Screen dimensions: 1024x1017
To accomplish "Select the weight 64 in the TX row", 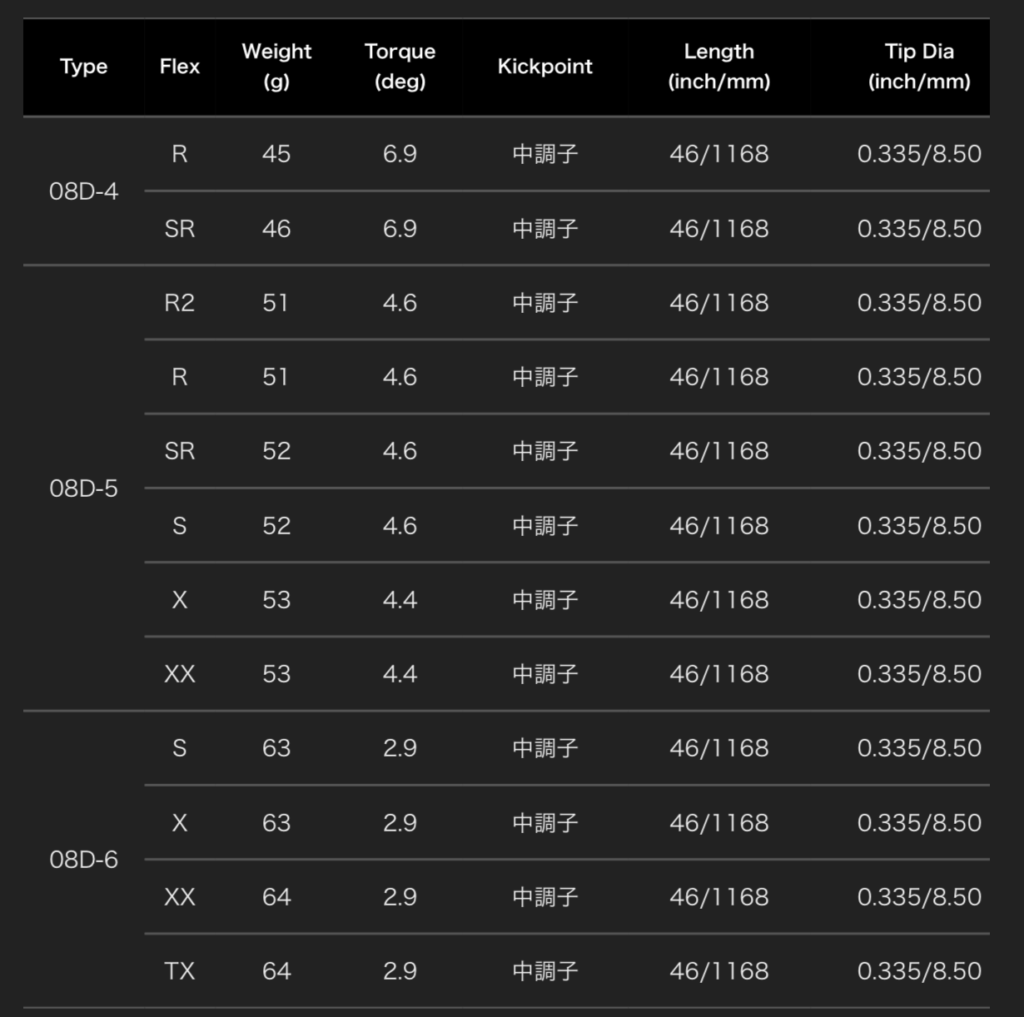I will pyautogui.click(x=276, y=971).
